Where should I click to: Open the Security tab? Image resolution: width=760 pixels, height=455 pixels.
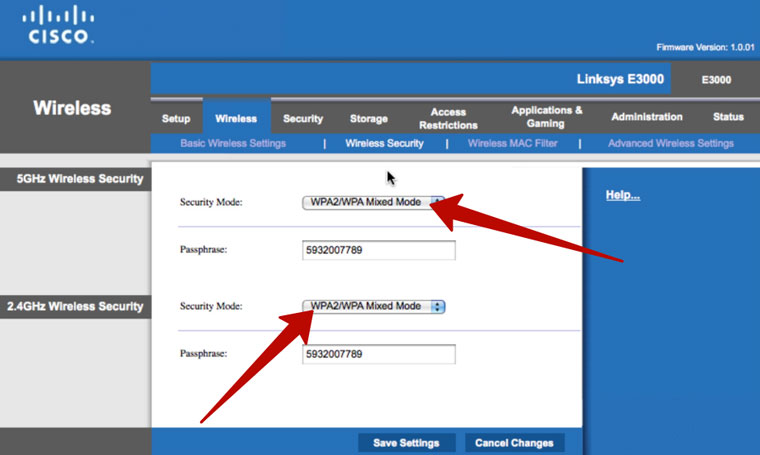303,118
